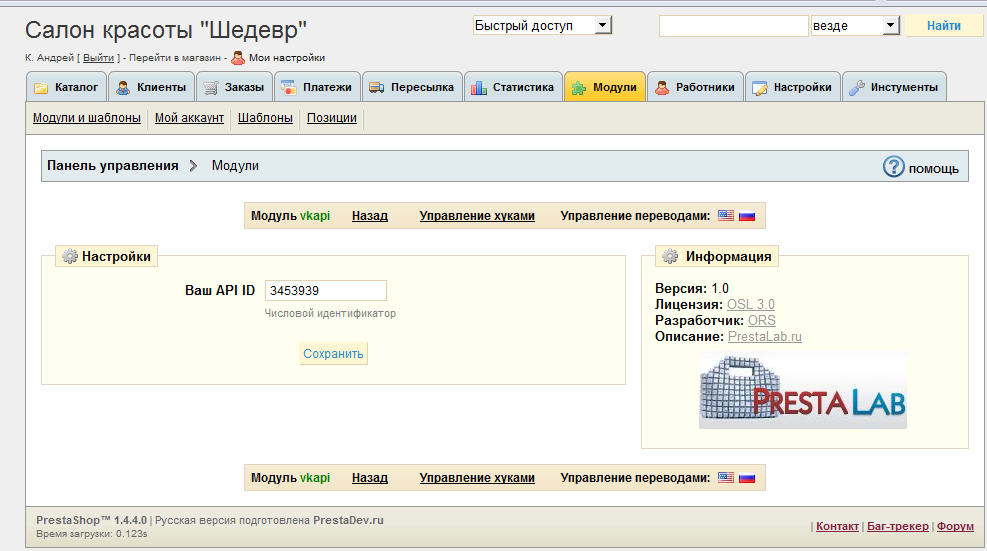Open Позиции submenu link
Screen dimensions: 987x551
(x=332, y=118)
